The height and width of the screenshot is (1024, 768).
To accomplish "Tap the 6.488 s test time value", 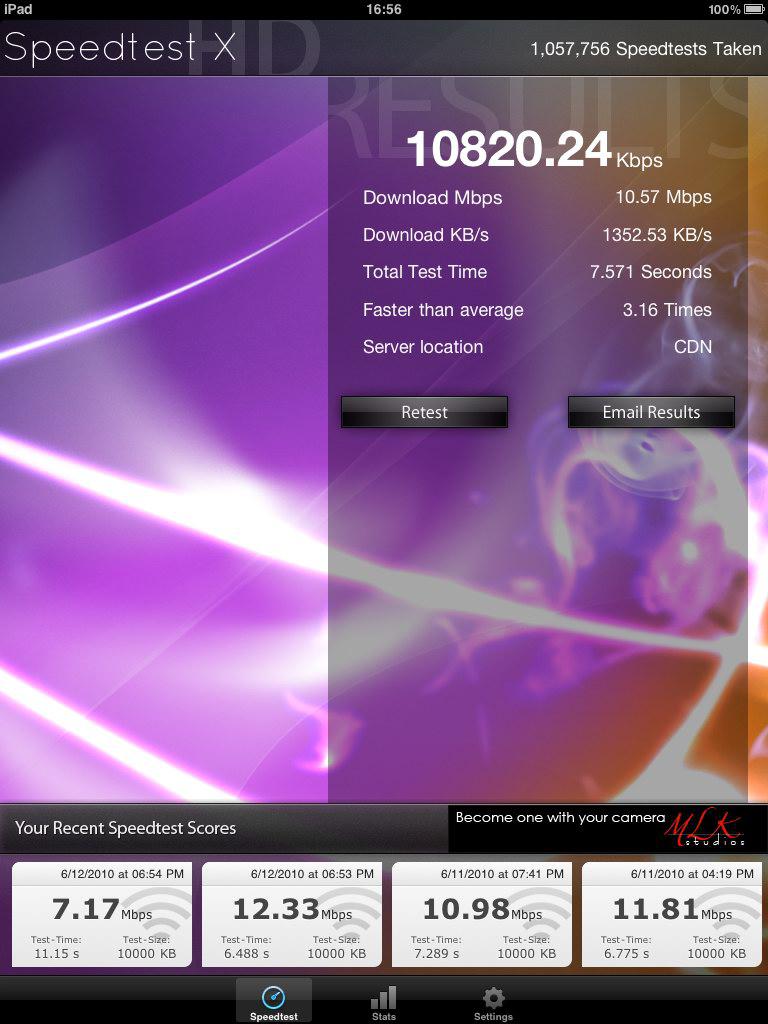I will click(247, 953).
